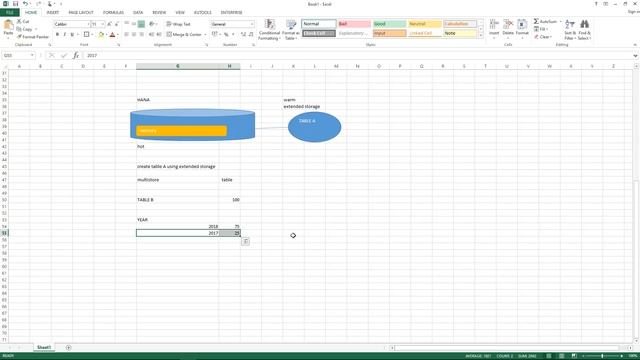Switch to the DATA tab
The width and height of the screenshot is (640, 360).
pyautogui.click(x=138, y=12)
